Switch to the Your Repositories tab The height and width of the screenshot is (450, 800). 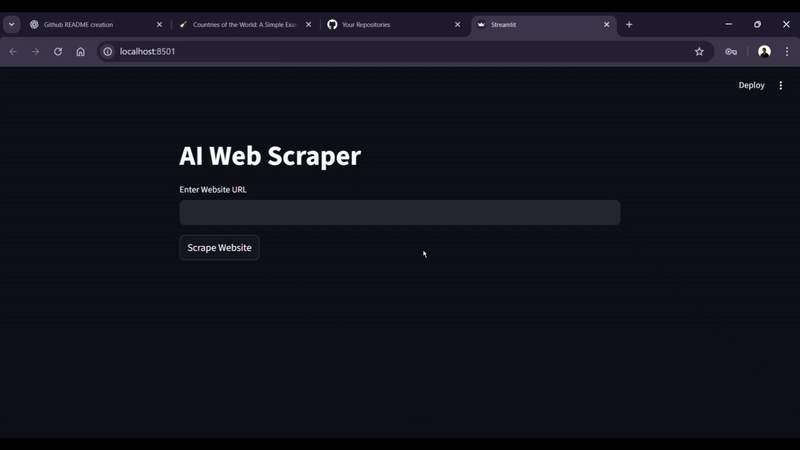(x=394, y=24)
